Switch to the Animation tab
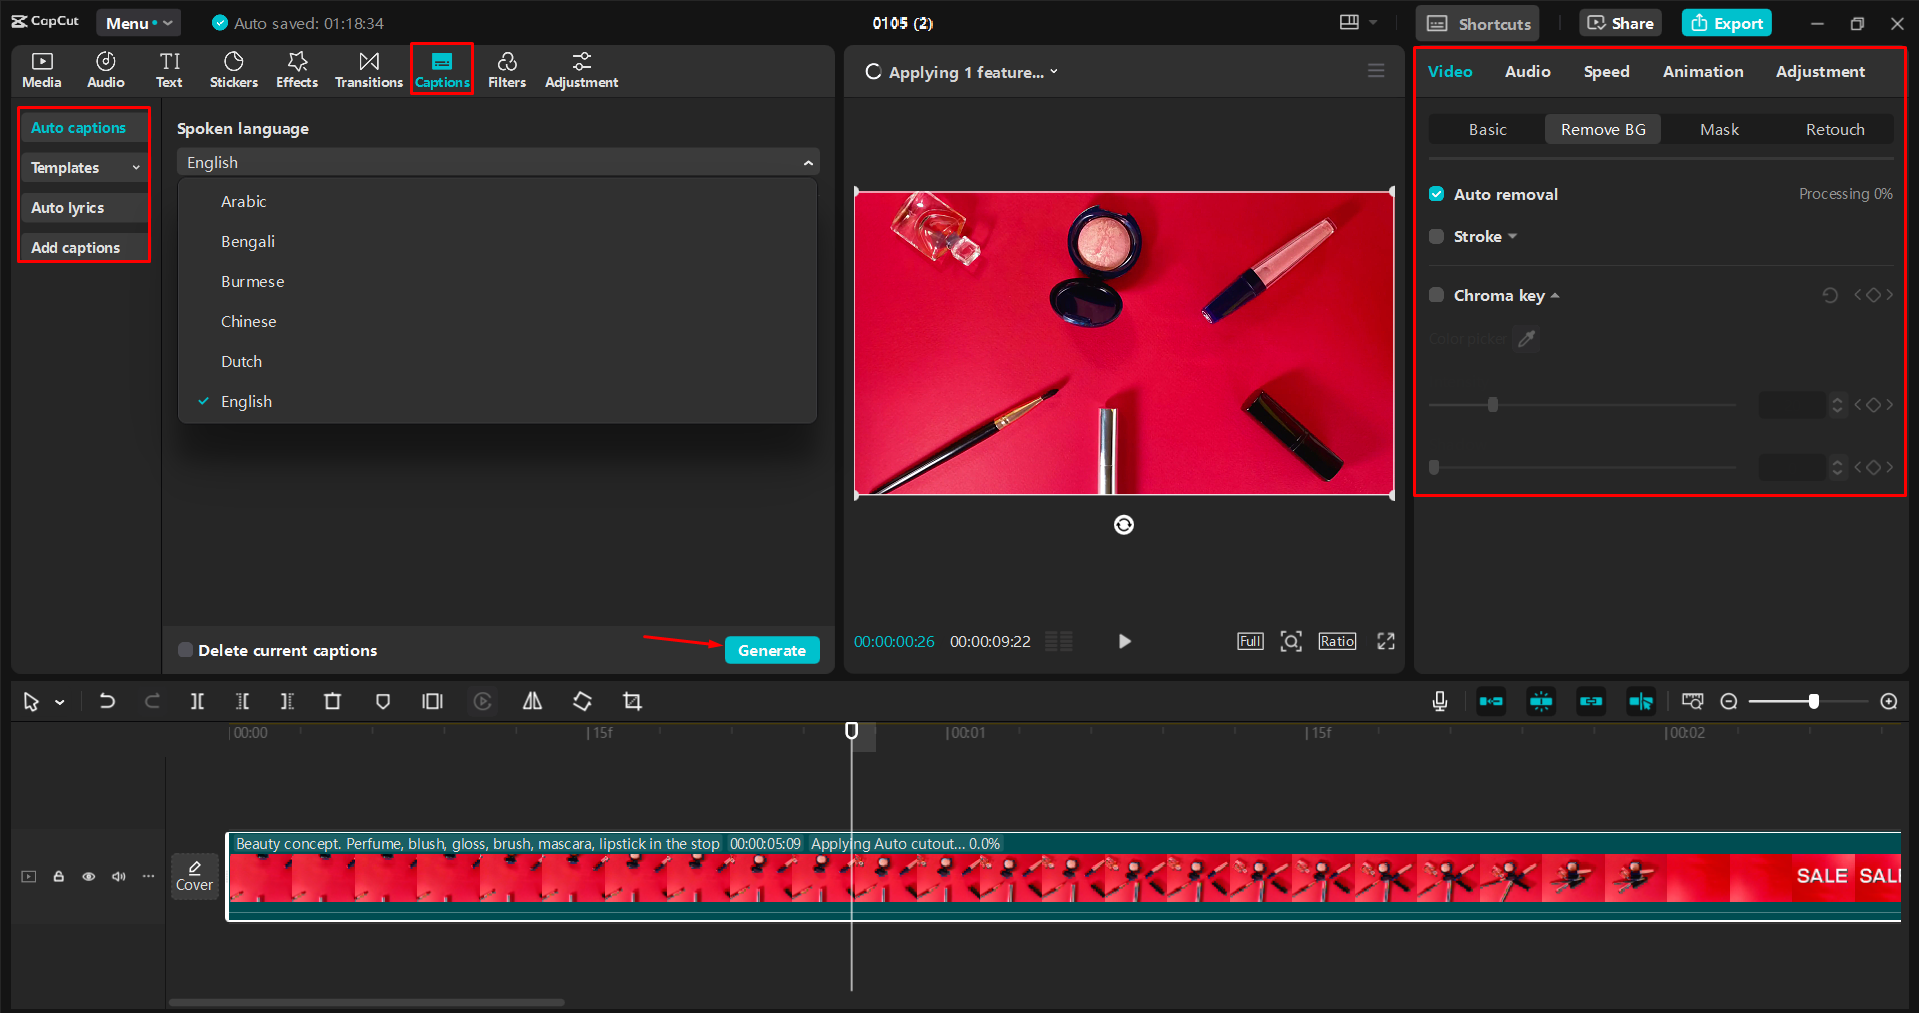This screenshot has width=1919, height=1013. coord(1702,72)
